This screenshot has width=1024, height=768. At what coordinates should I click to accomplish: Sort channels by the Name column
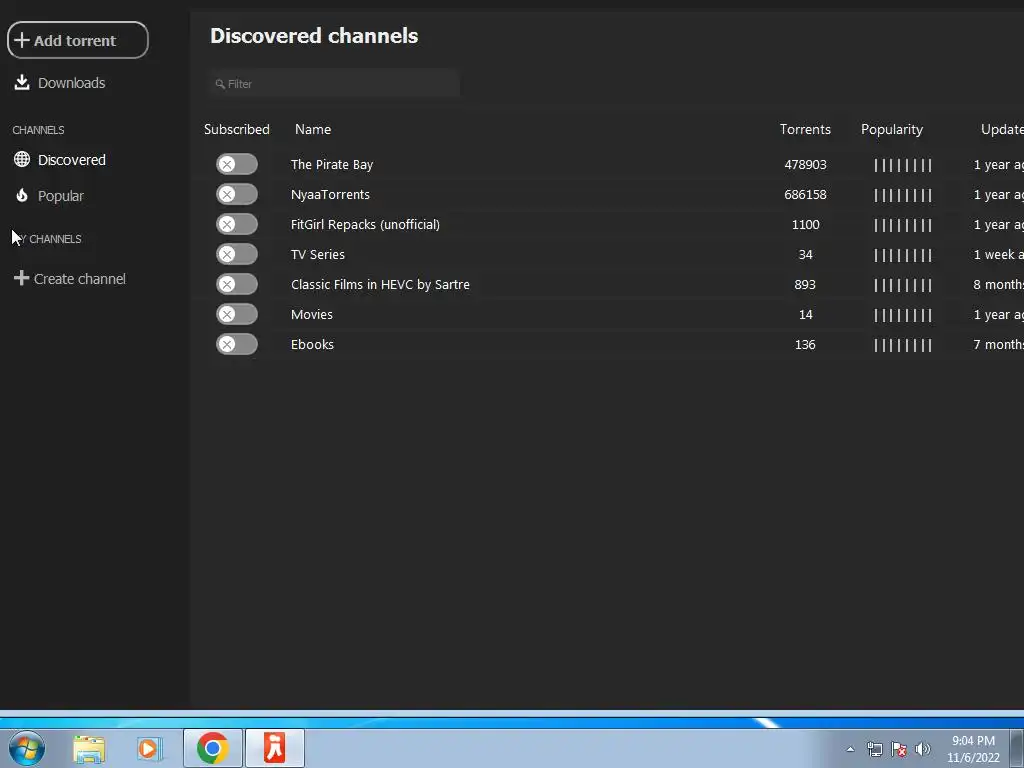pyautogui.click(x=313, y=129)
